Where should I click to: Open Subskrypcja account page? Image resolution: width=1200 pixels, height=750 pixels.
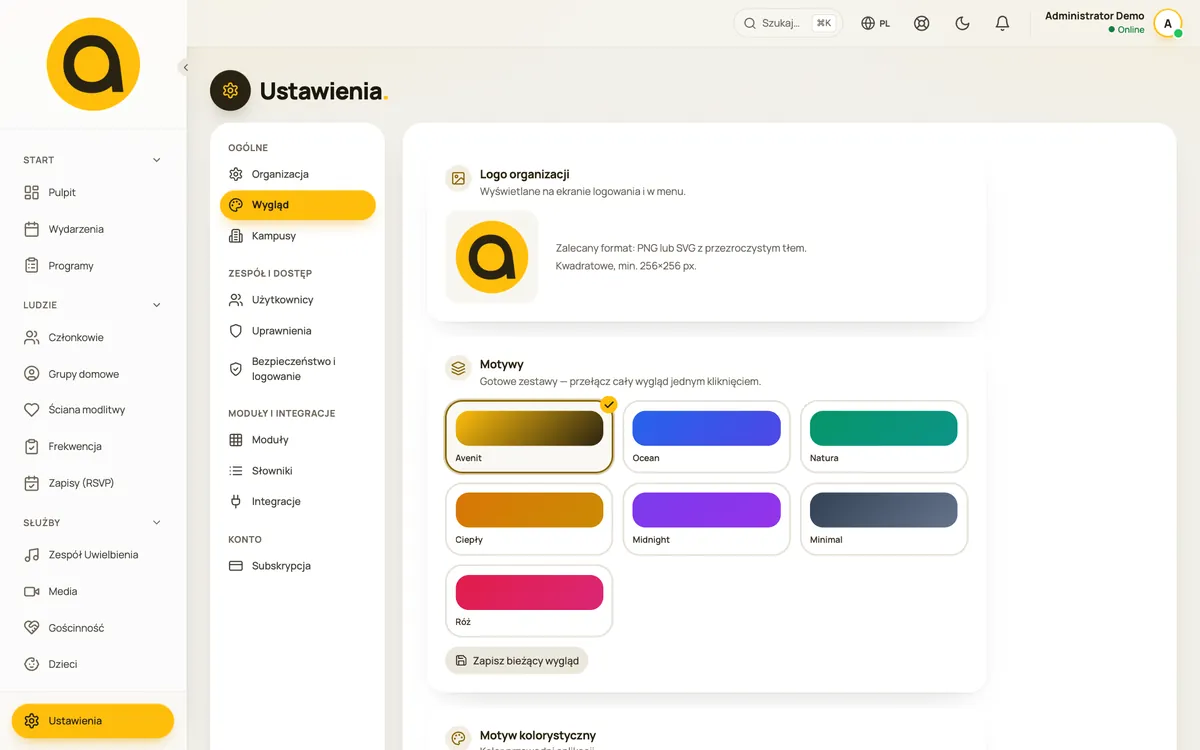coord(298,566)
